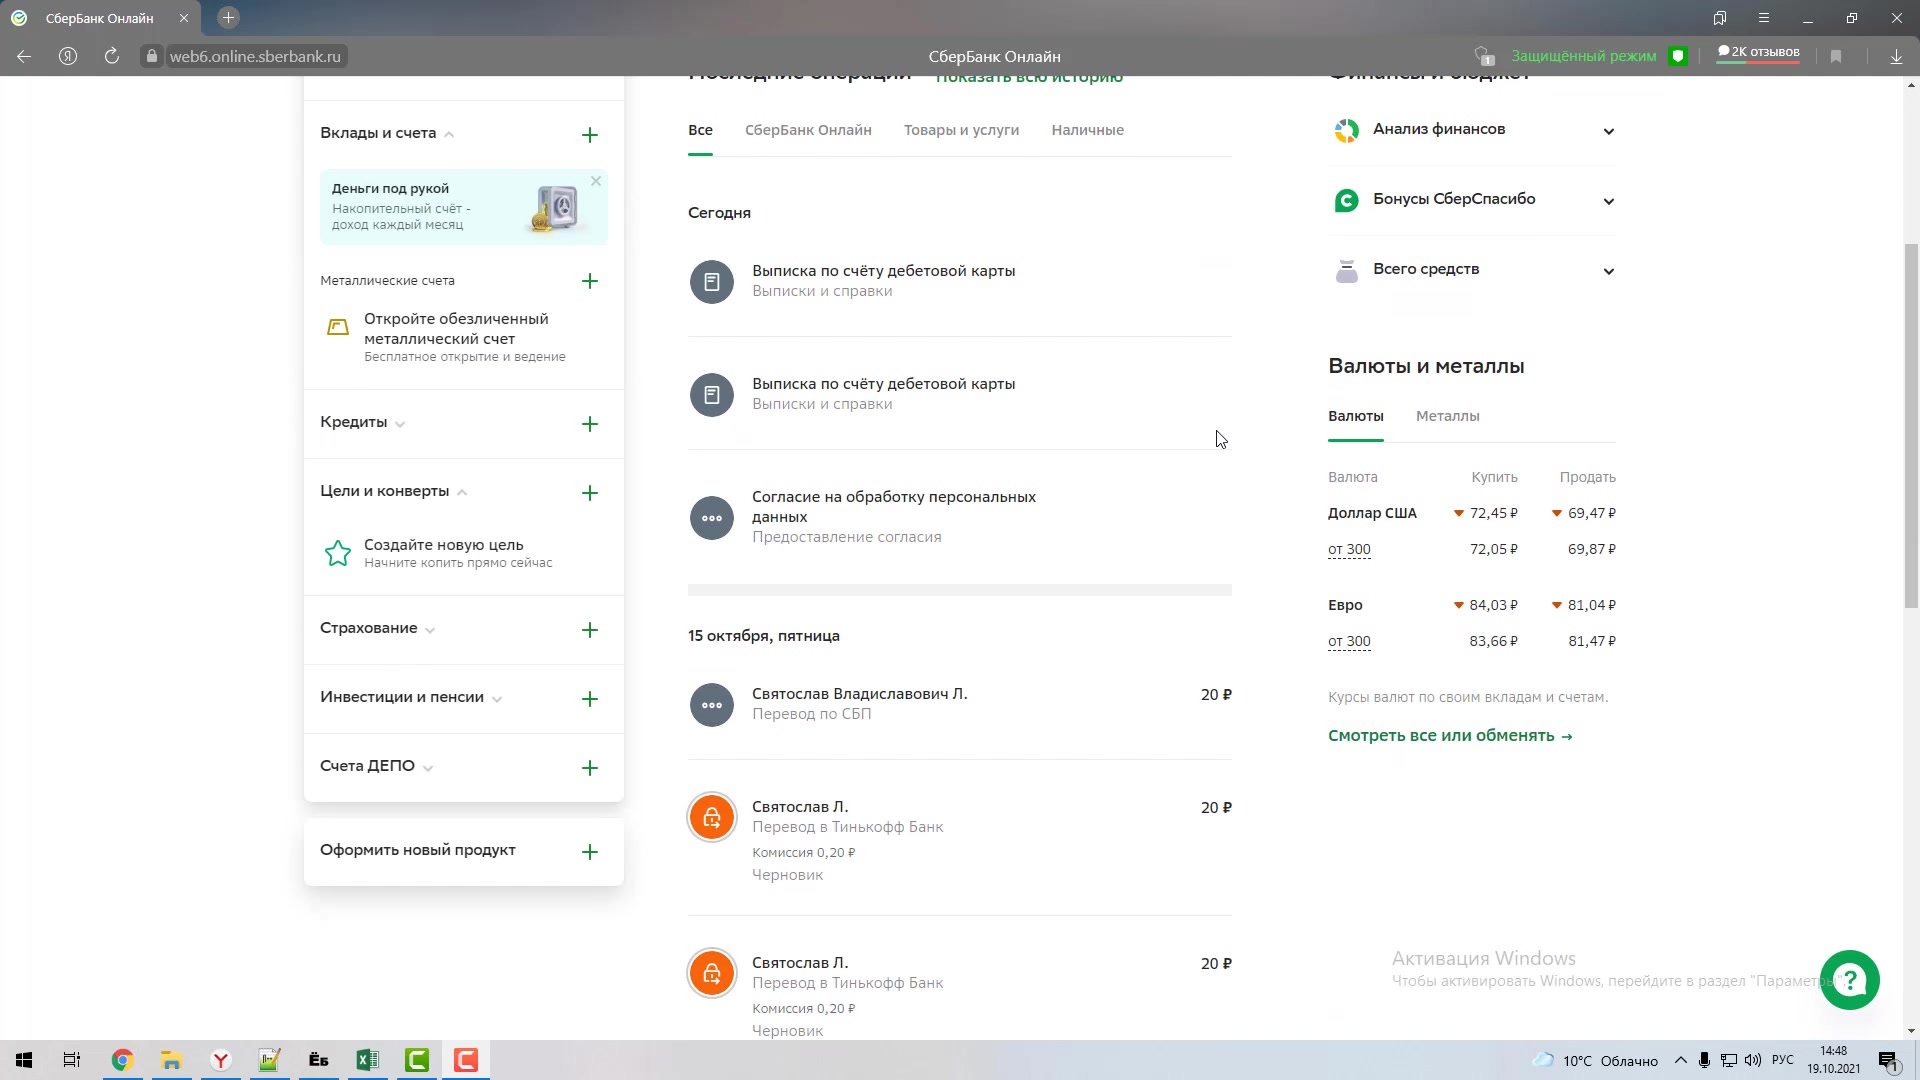
Task: Expand the Всего средств dropdown
Action: [1608, 271]
